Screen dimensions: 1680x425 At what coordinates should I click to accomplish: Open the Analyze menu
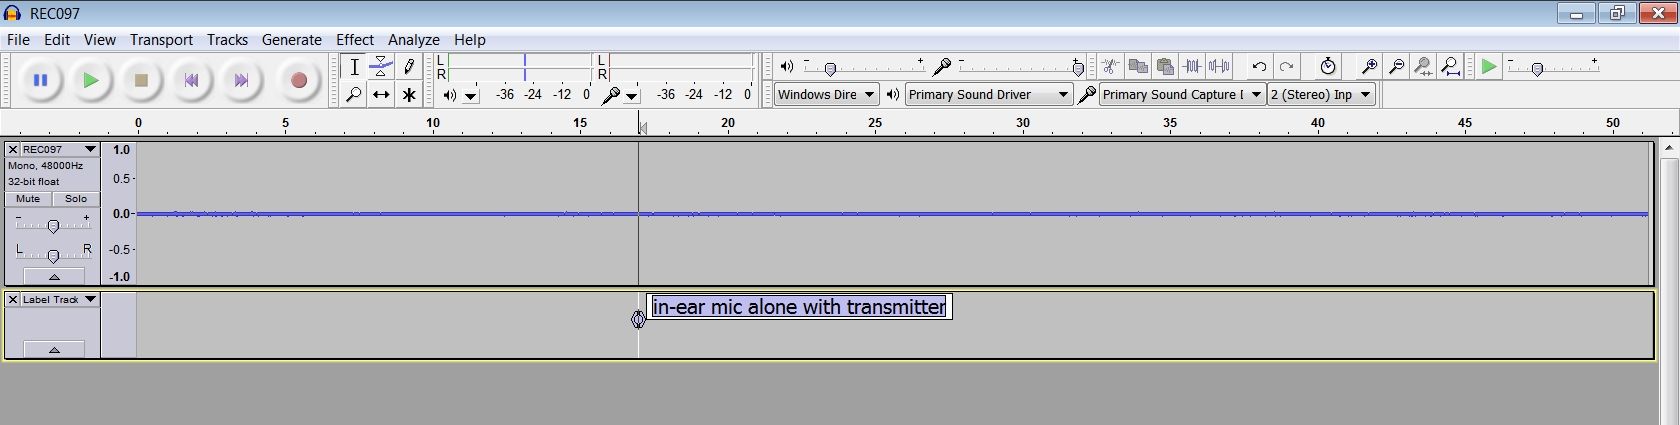coord(413,40)
